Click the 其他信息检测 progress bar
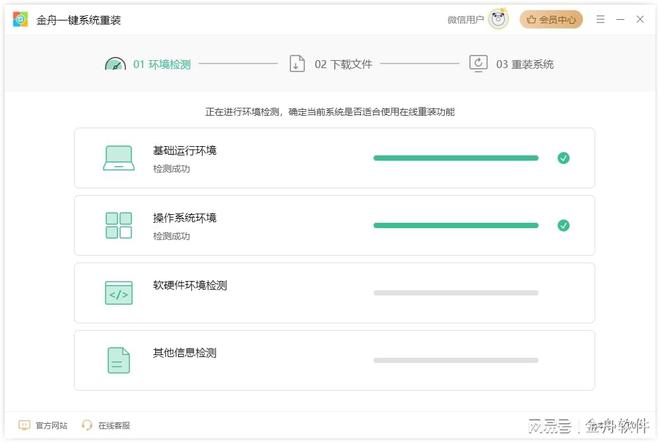The width and height of the screenshot is (660, 443). coord(456,360)
